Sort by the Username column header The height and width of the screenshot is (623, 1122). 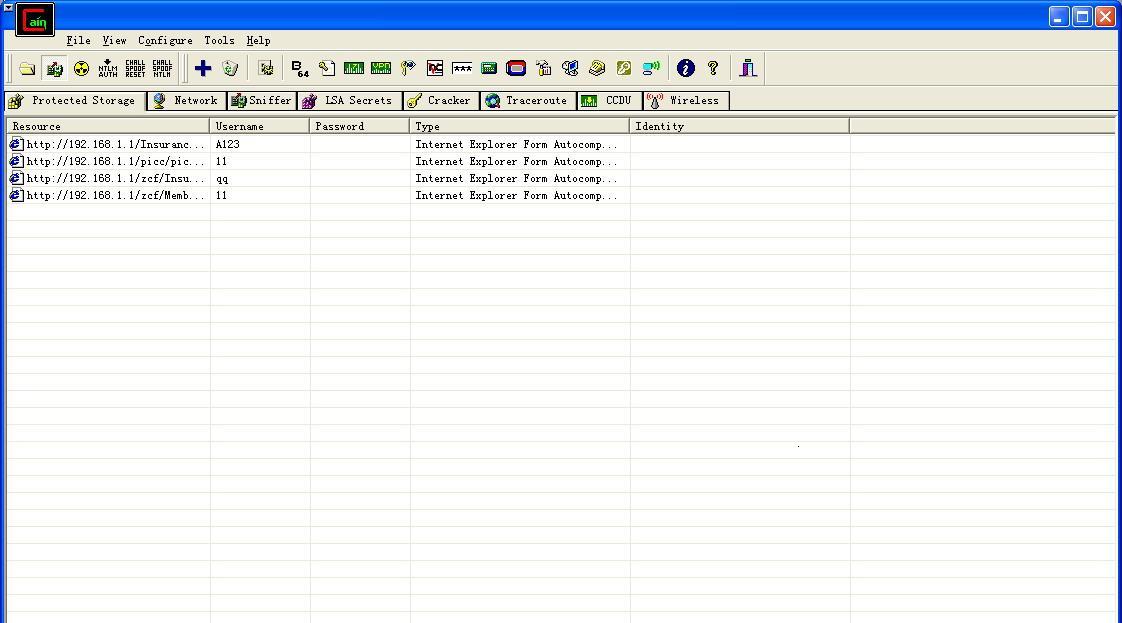coord(259,126)
